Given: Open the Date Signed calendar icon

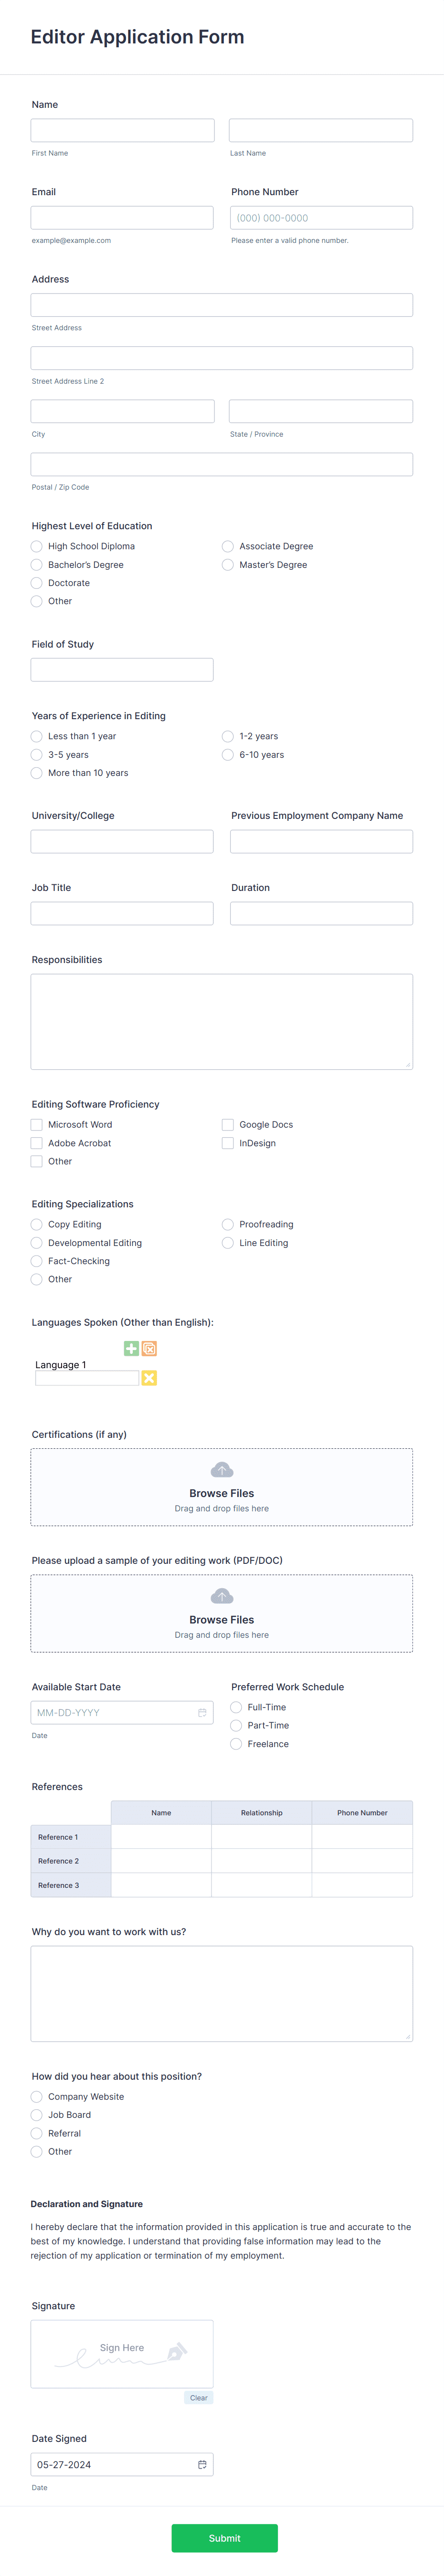Looking at the screenshot, I should tap(202, 2465).
